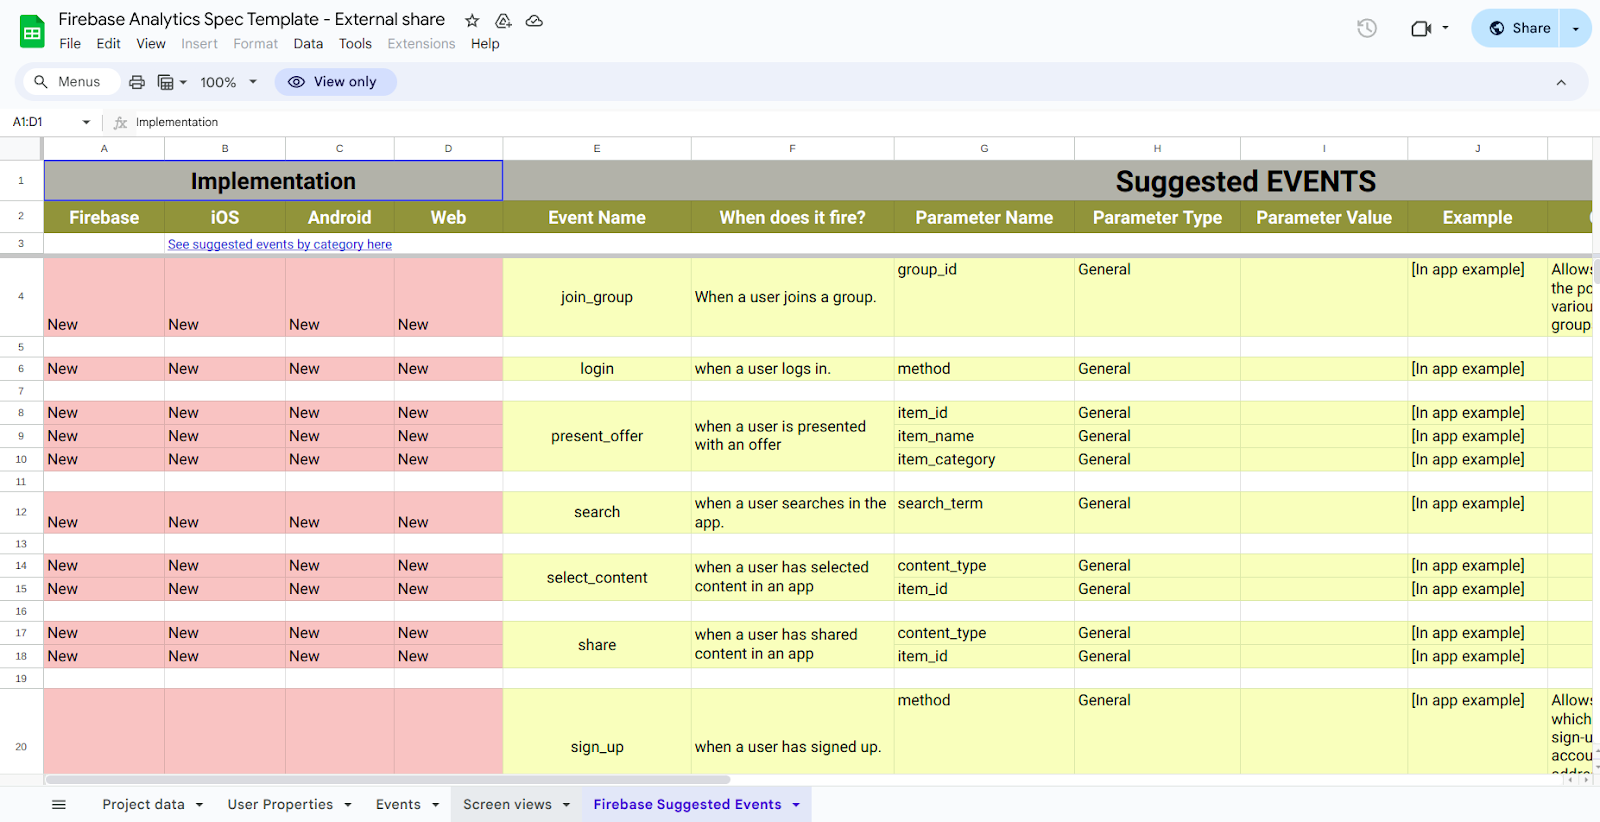Click the sign_up event cell
Image resolution: width=1600 pixels, height=822 pixels.
597,732
